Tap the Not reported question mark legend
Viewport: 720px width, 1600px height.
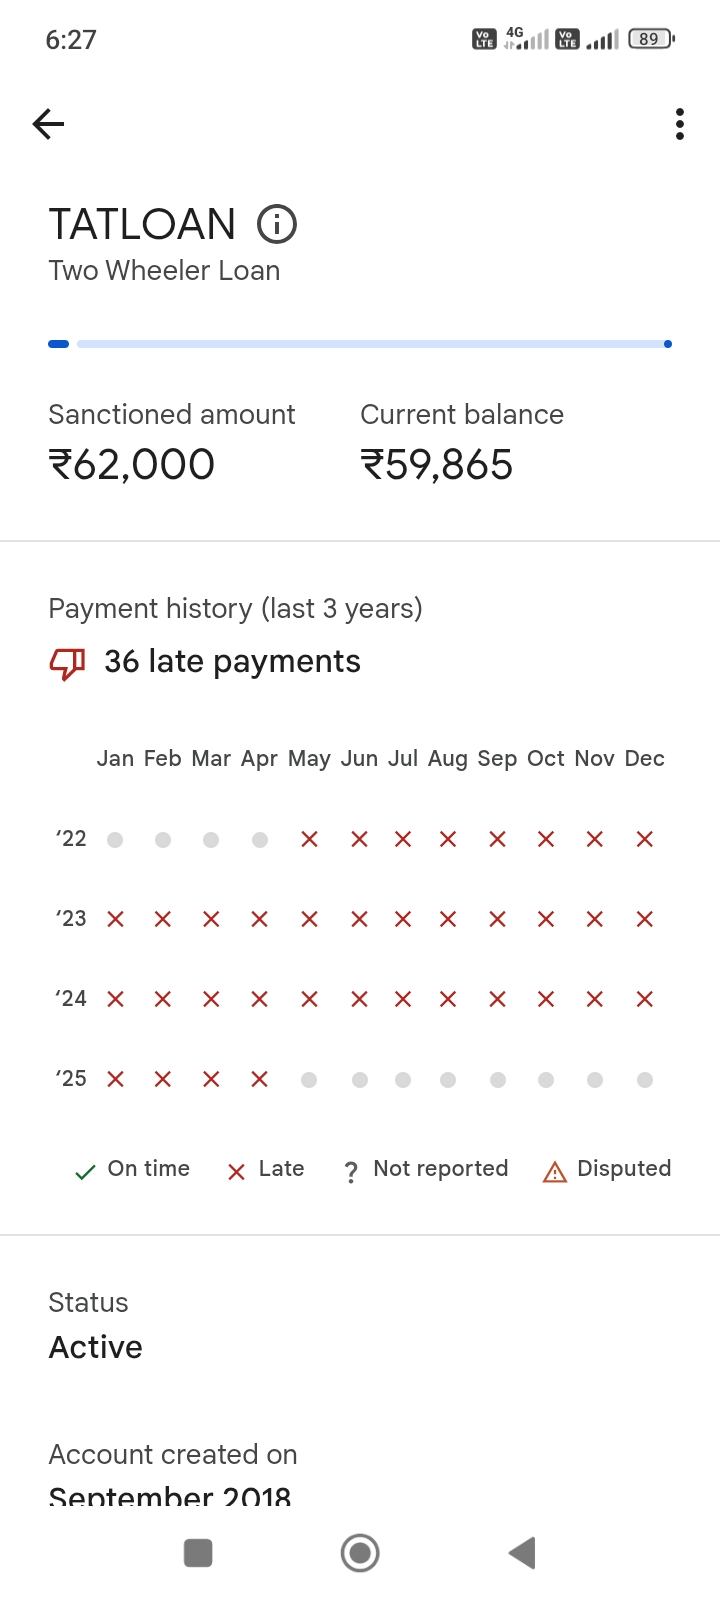[x=351, y=1172]
